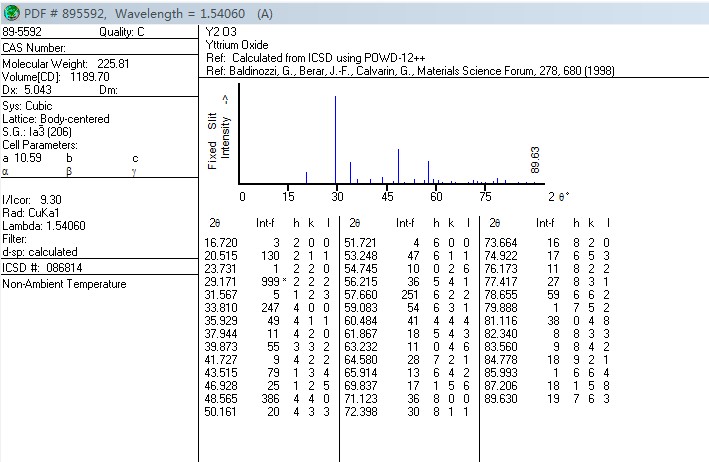
Task: Click the I/Icor value 9.30
Action: coord(51,200)
